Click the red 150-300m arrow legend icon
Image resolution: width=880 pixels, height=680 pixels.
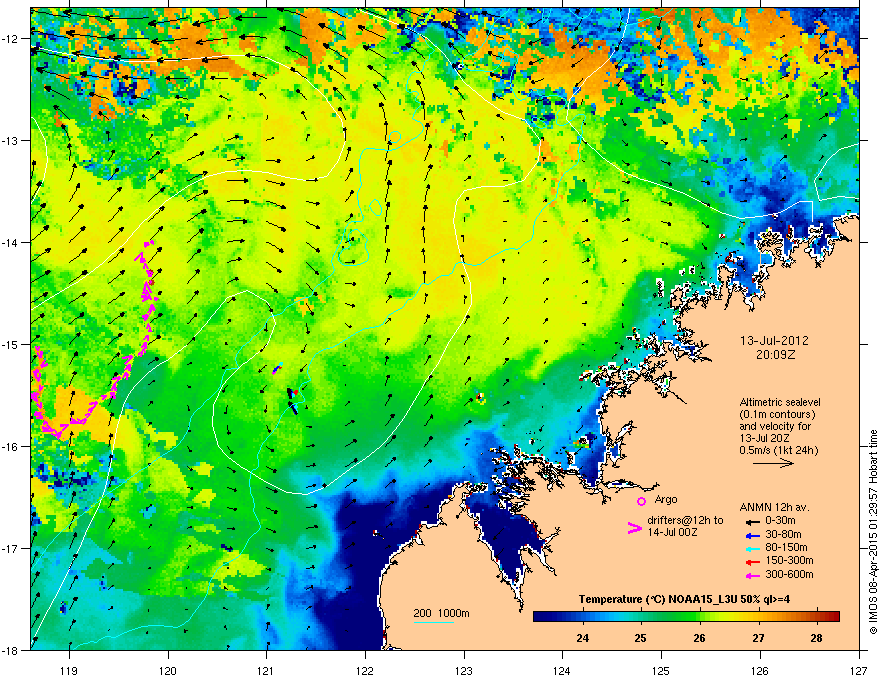point(752,560)
